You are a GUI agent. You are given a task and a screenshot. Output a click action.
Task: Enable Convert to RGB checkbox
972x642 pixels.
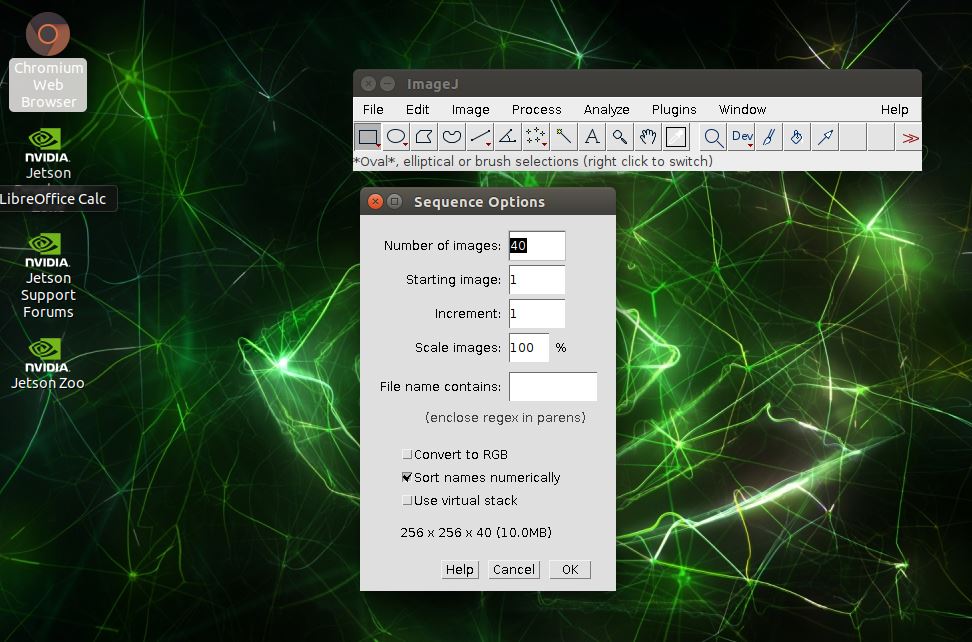point(407,455)
